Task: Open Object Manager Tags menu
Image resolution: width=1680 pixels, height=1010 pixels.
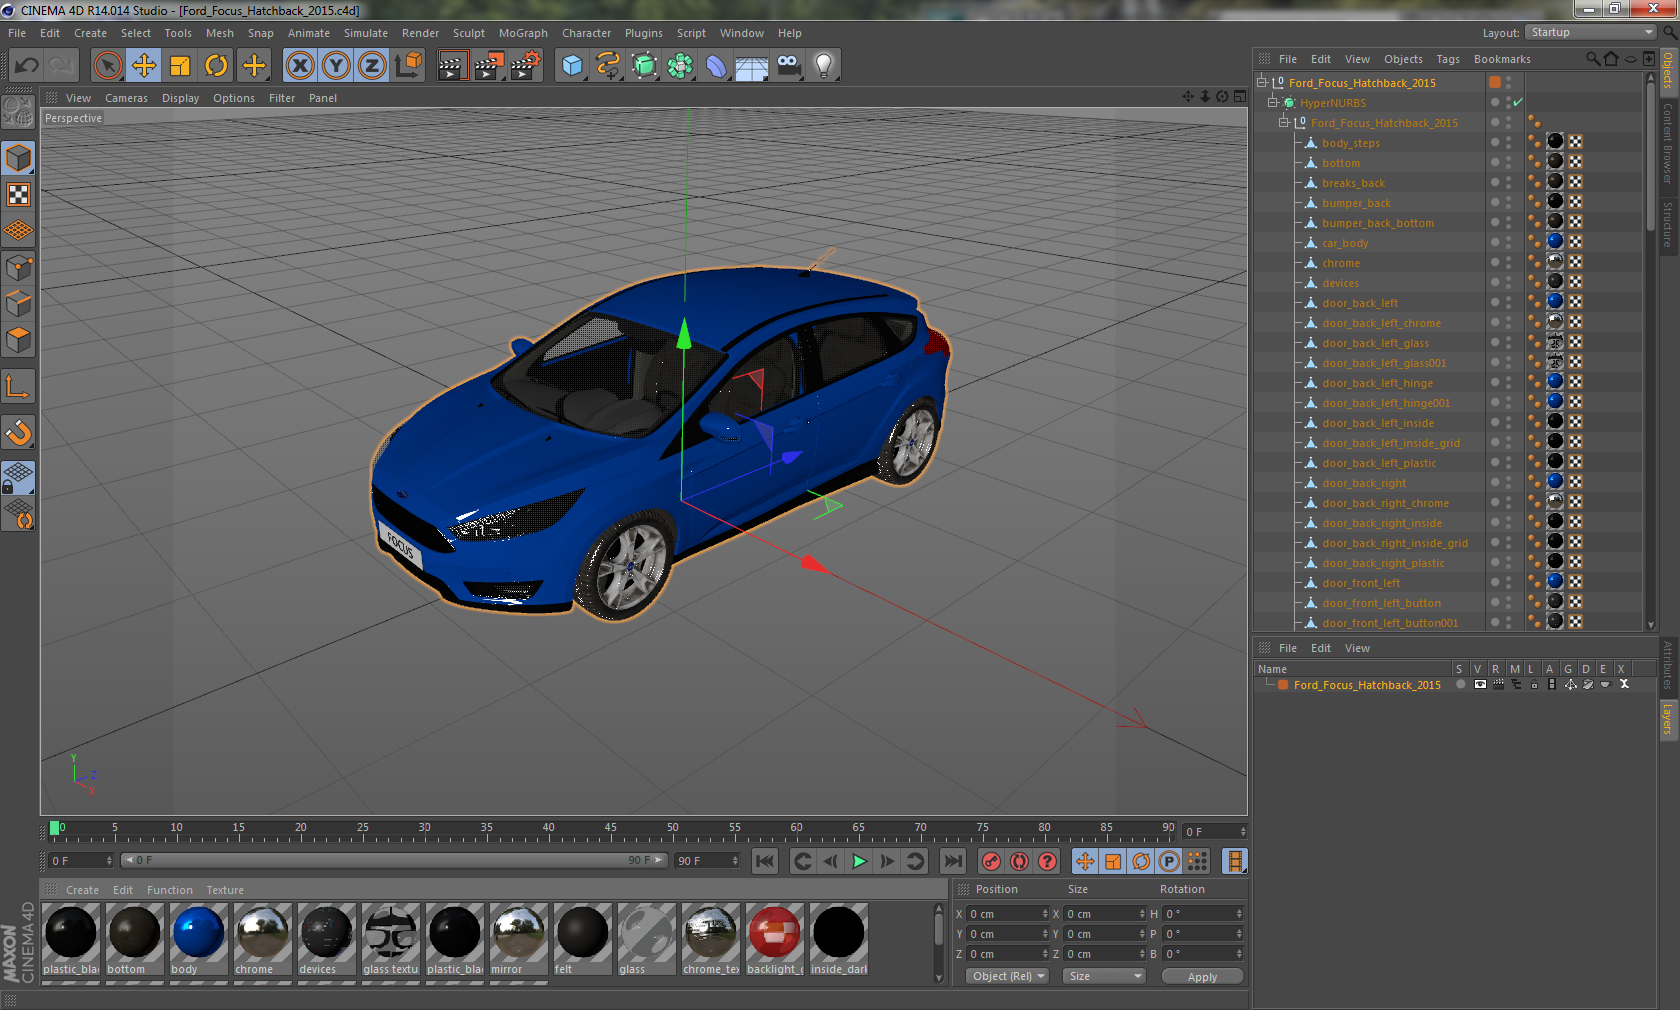Action: coord(1448,59)
